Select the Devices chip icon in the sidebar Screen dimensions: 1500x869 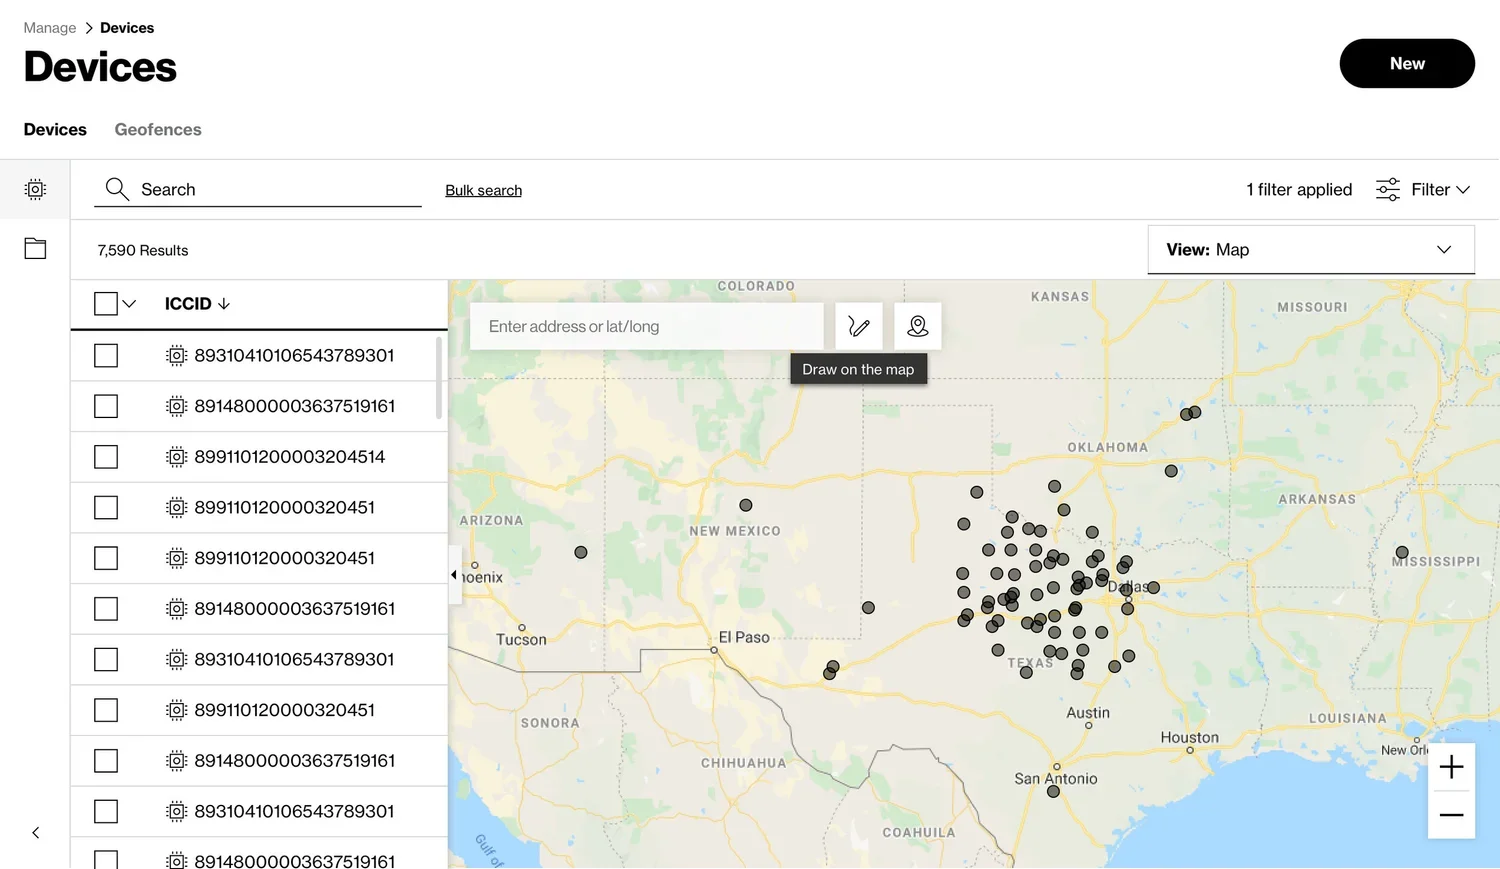tap(35, 189)
